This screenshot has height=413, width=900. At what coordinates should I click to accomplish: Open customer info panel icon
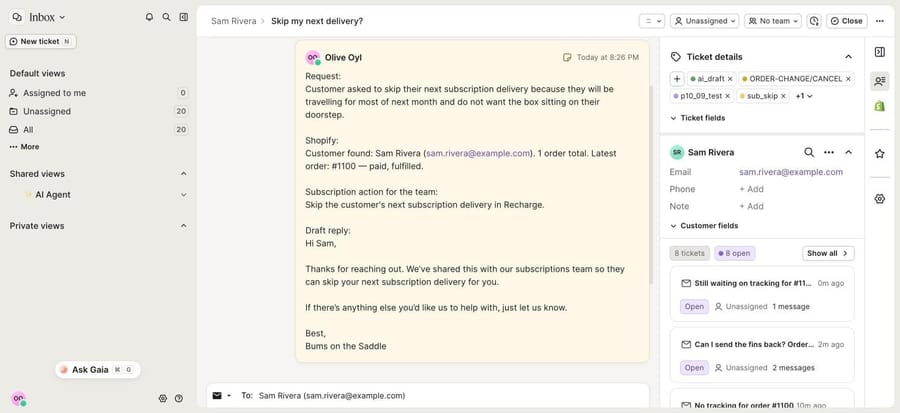(x=879, y=81)
